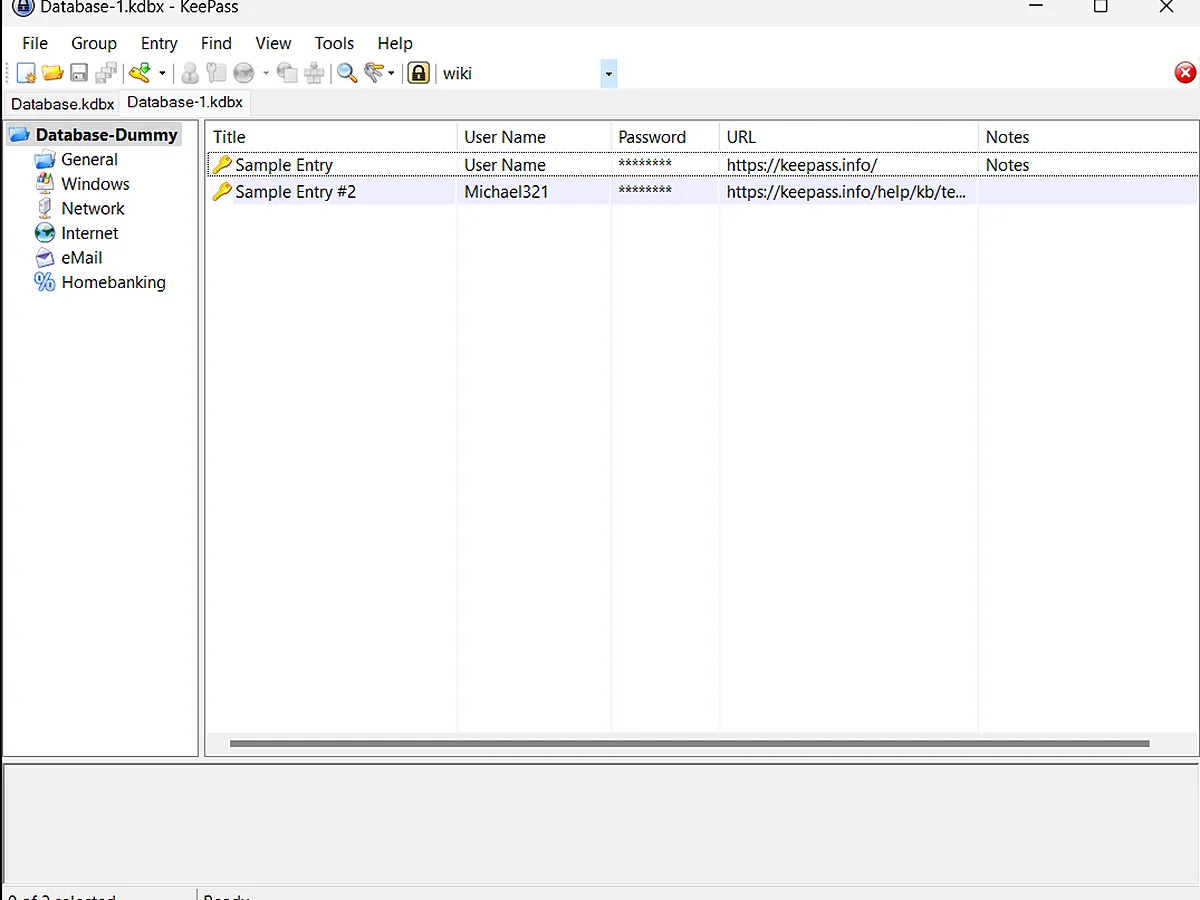The width and height of the screenshot is (1200, 900).
Task: Click the horizontal scrollbar of the entry list
Action: [x=689, y=744]
